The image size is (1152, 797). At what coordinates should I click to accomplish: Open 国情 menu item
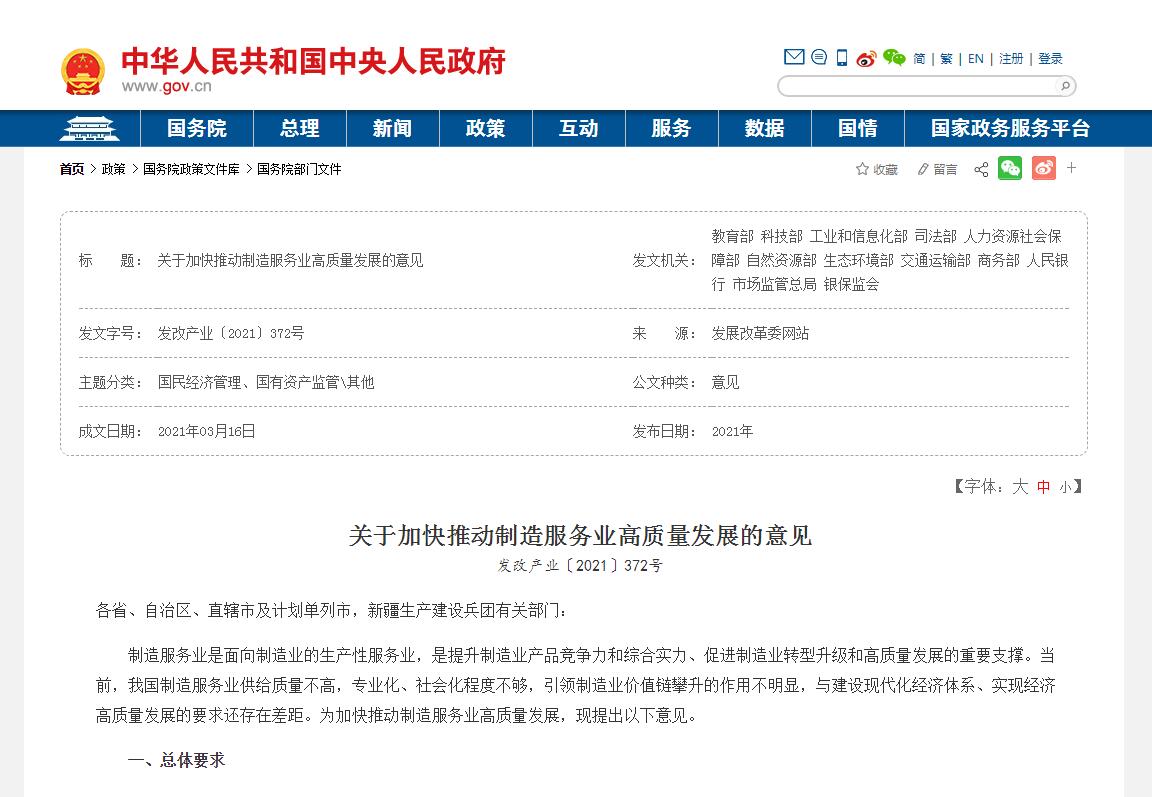[x=858, y=129]
